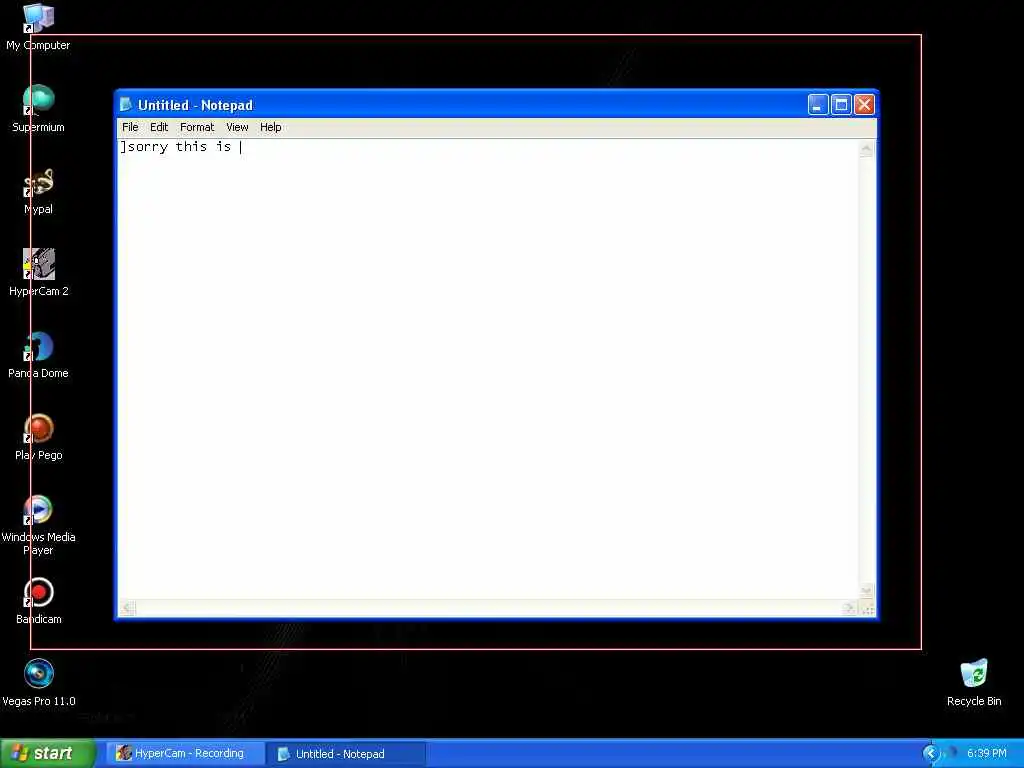Image resolution: width=1024 pixels, height=768 pixels.
Task: Click the horizontal scrollbar right arrow
Action: [849, 608]
